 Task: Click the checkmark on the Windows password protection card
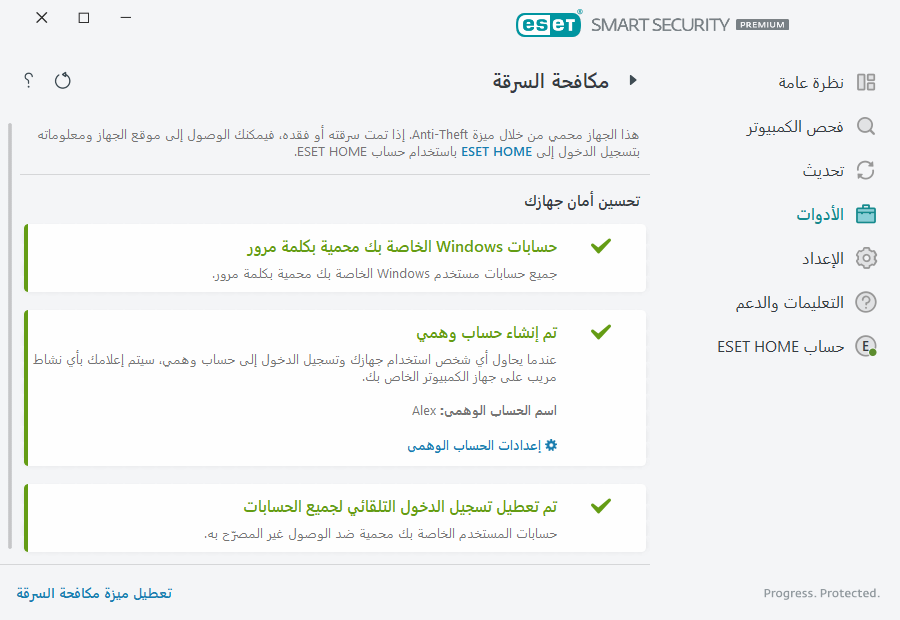(x=601, y=244)
